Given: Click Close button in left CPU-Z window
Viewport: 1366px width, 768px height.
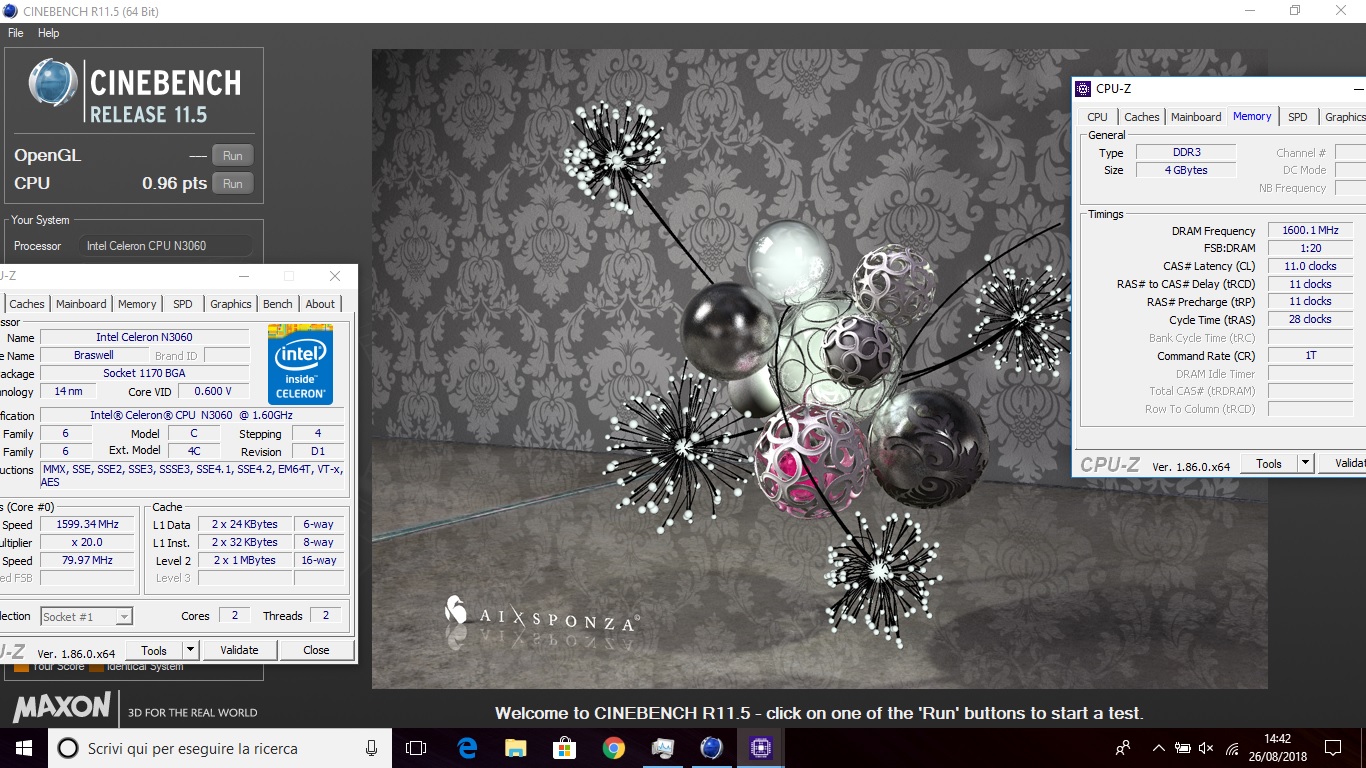Looking at the screenshot, I should pyautogui.click(x=316, y=650).
